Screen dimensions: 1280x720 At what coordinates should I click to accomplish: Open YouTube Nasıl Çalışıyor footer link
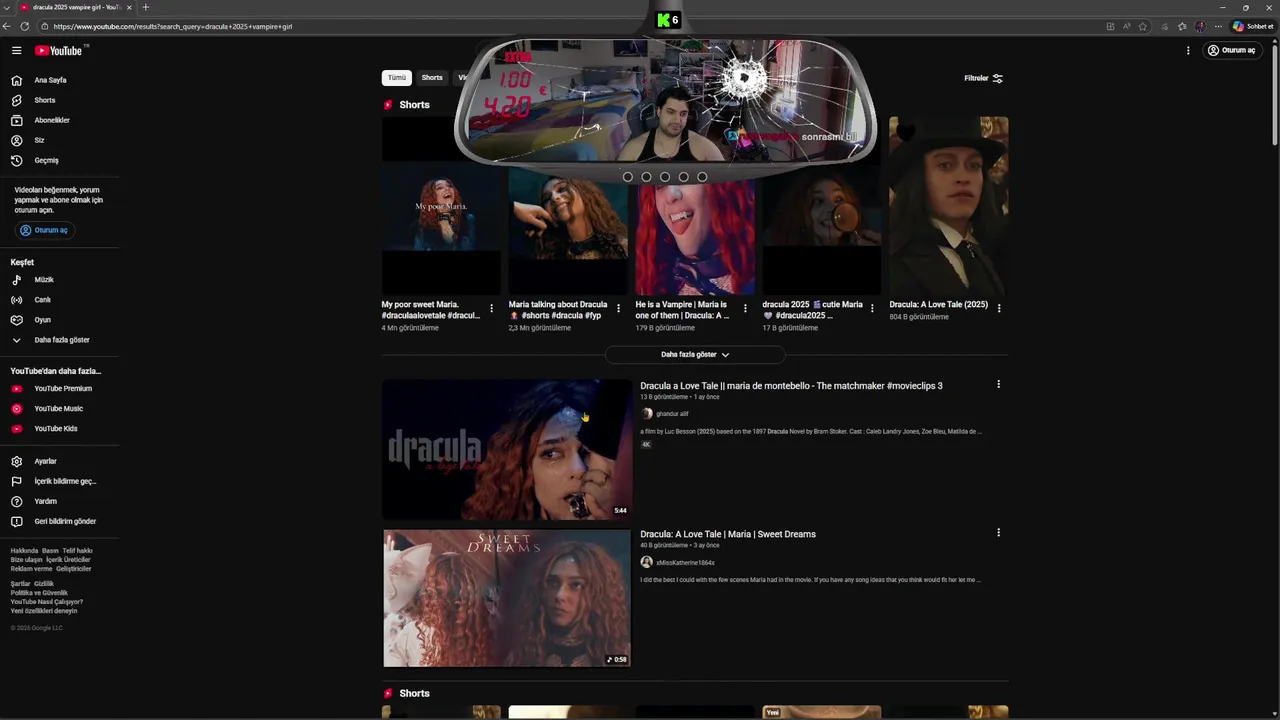[47, 602]
